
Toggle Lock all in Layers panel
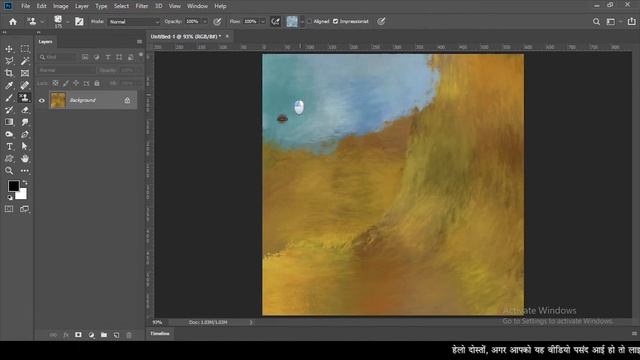tap(97, 83)
